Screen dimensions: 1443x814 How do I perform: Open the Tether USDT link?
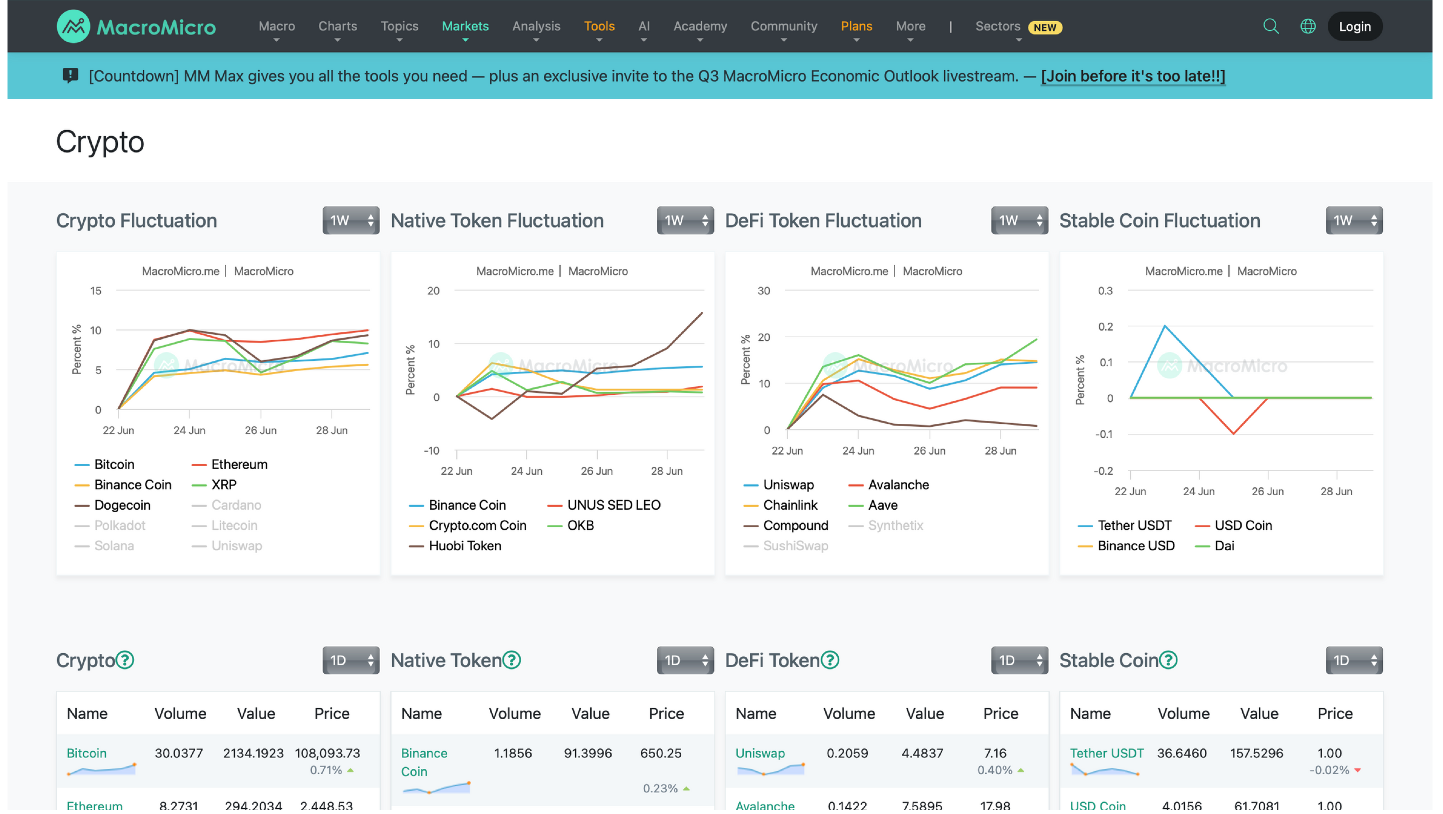point(1107,753)
